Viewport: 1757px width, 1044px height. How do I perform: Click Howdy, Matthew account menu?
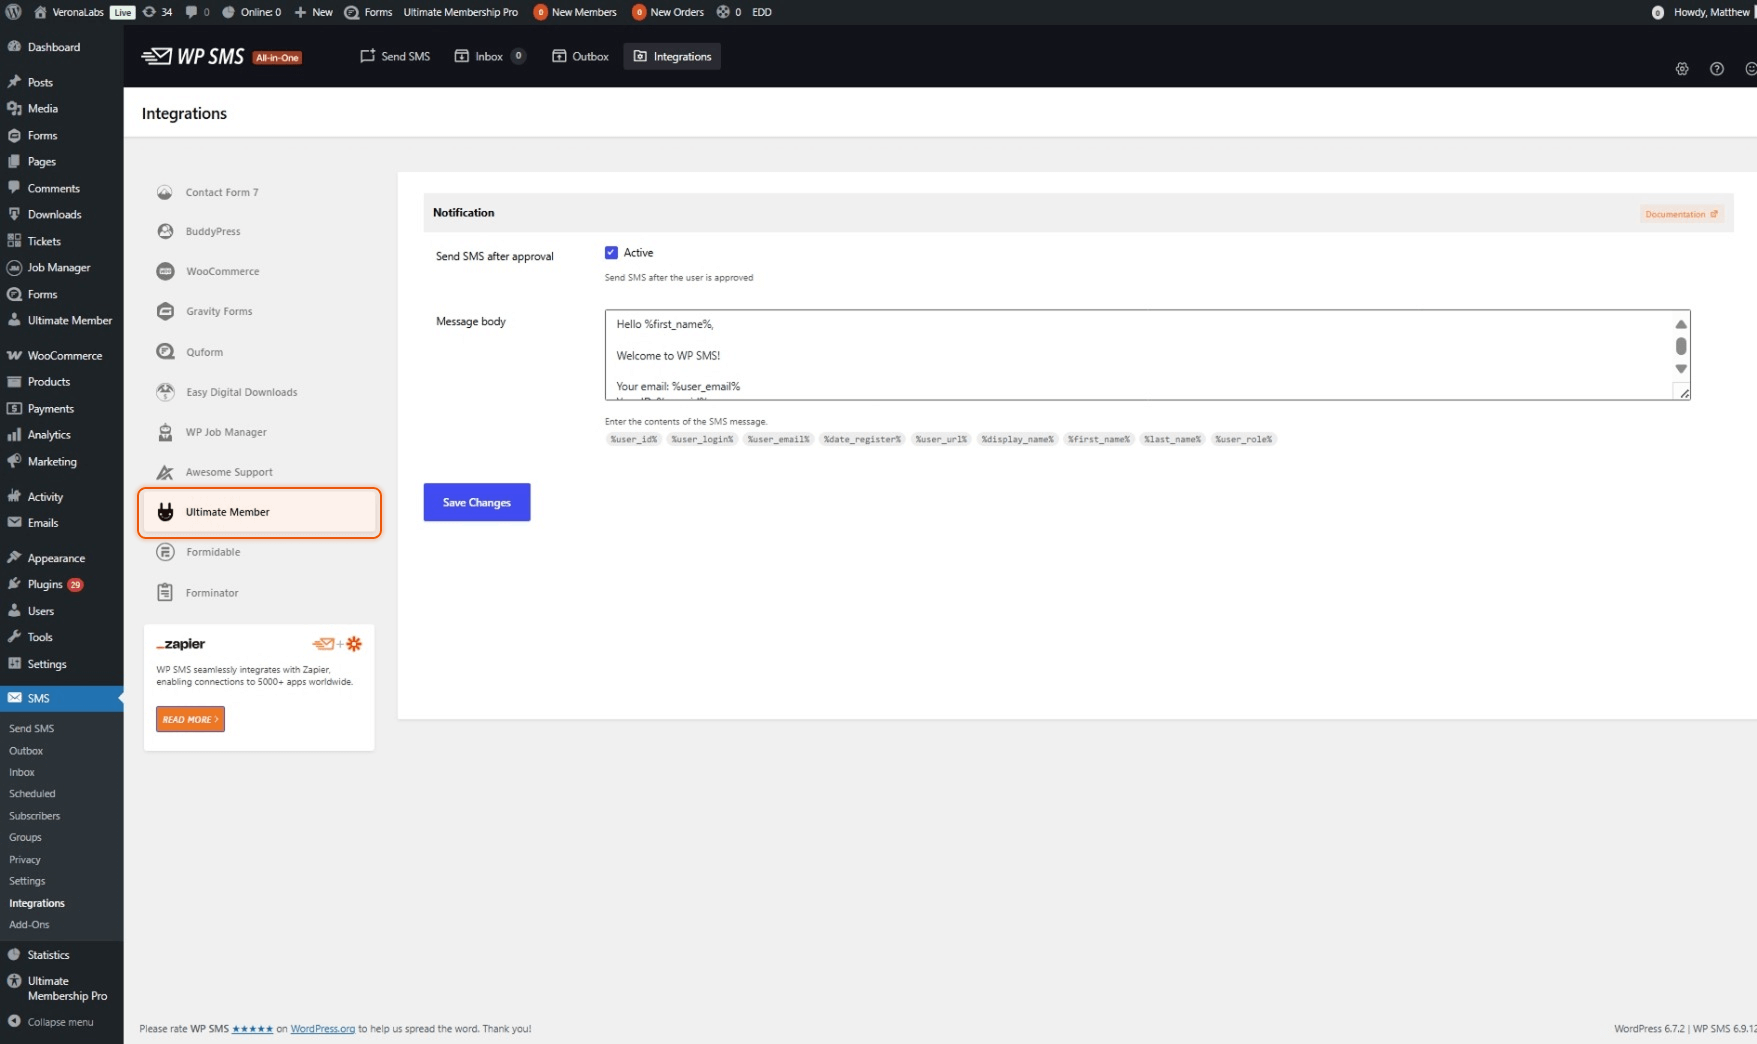click(x=1703, y=12)
